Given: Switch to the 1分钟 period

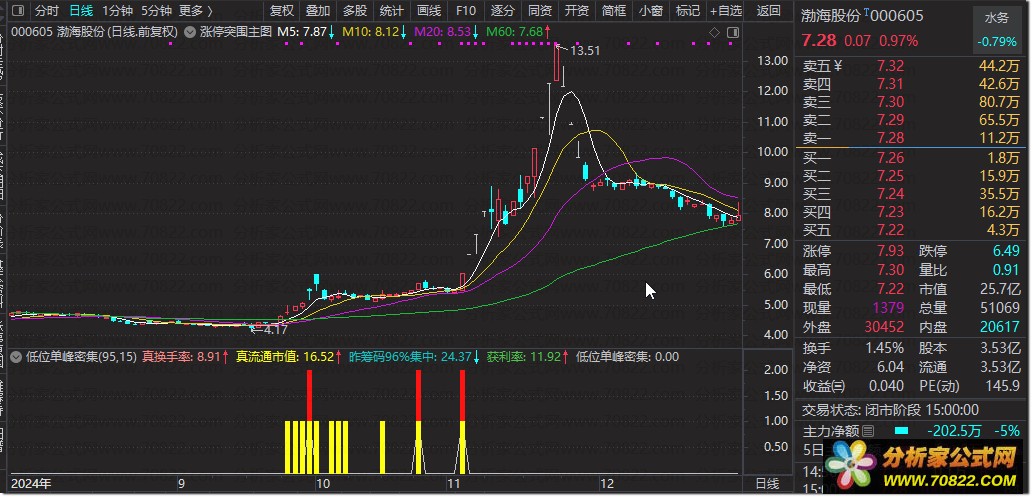Looking at the screenshot, I should [x=118, y=11].
